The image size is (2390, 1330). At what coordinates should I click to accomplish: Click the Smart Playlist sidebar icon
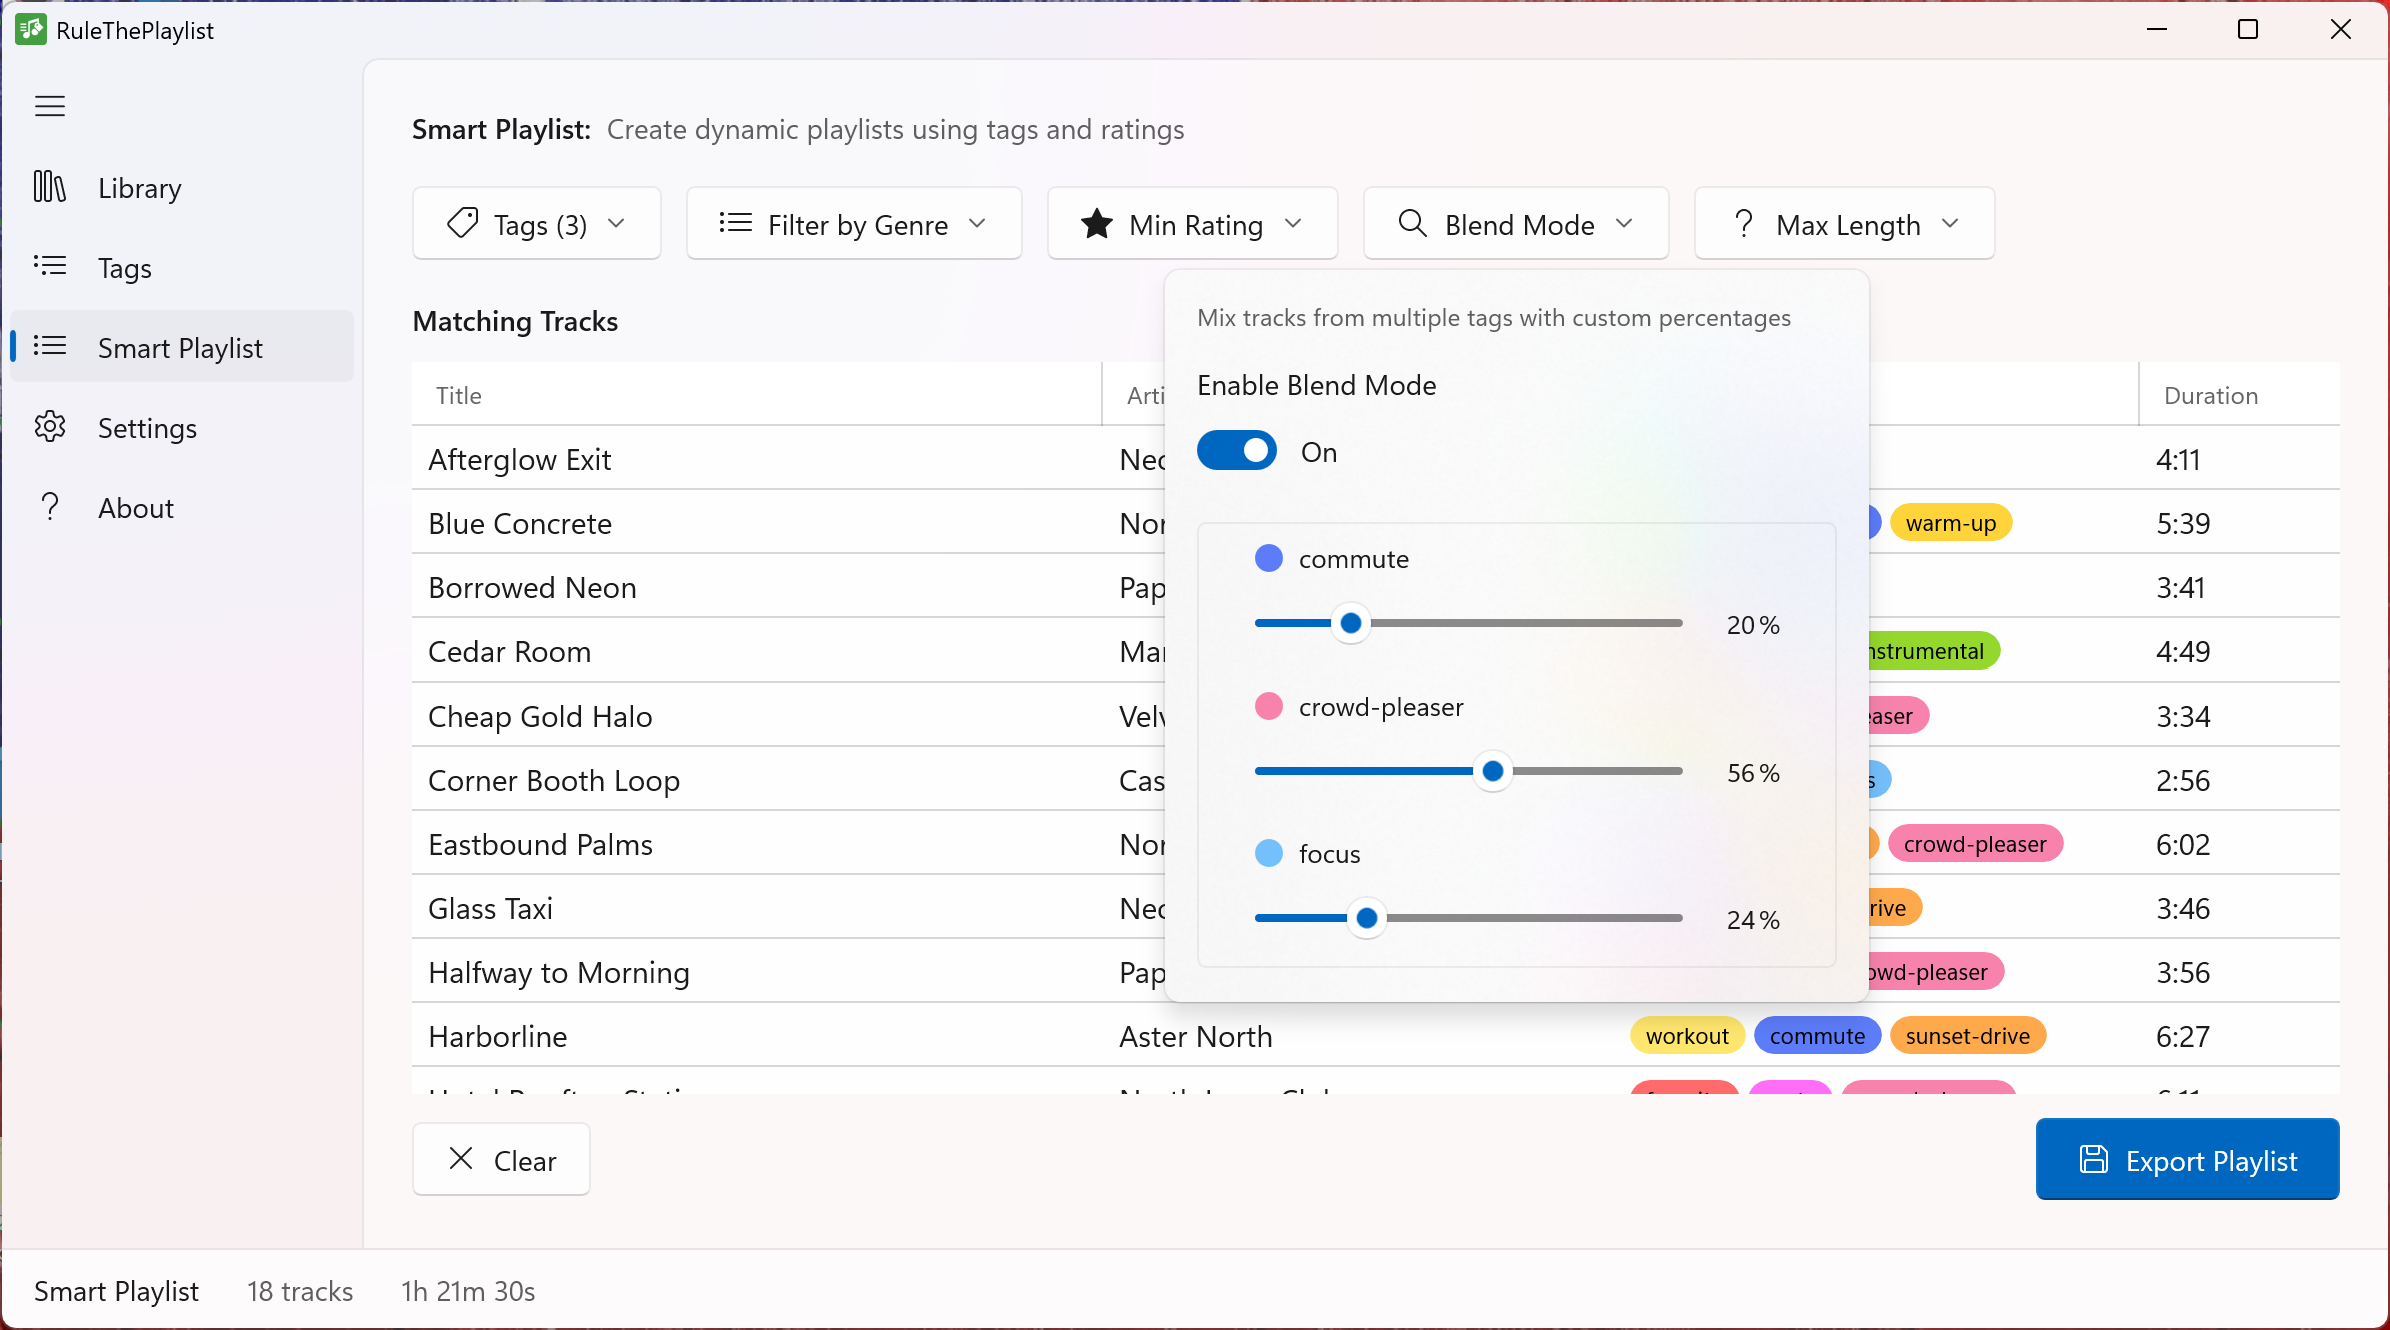50,347
